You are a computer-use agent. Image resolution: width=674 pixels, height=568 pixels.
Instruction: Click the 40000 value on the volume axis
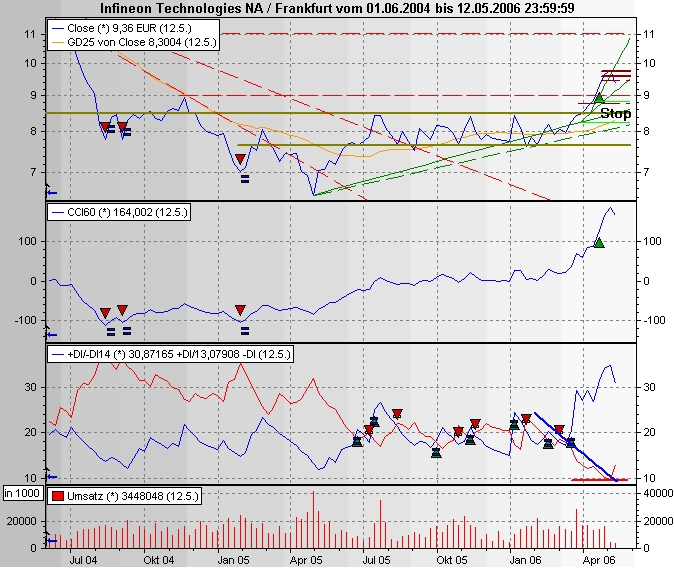point(658,493)
